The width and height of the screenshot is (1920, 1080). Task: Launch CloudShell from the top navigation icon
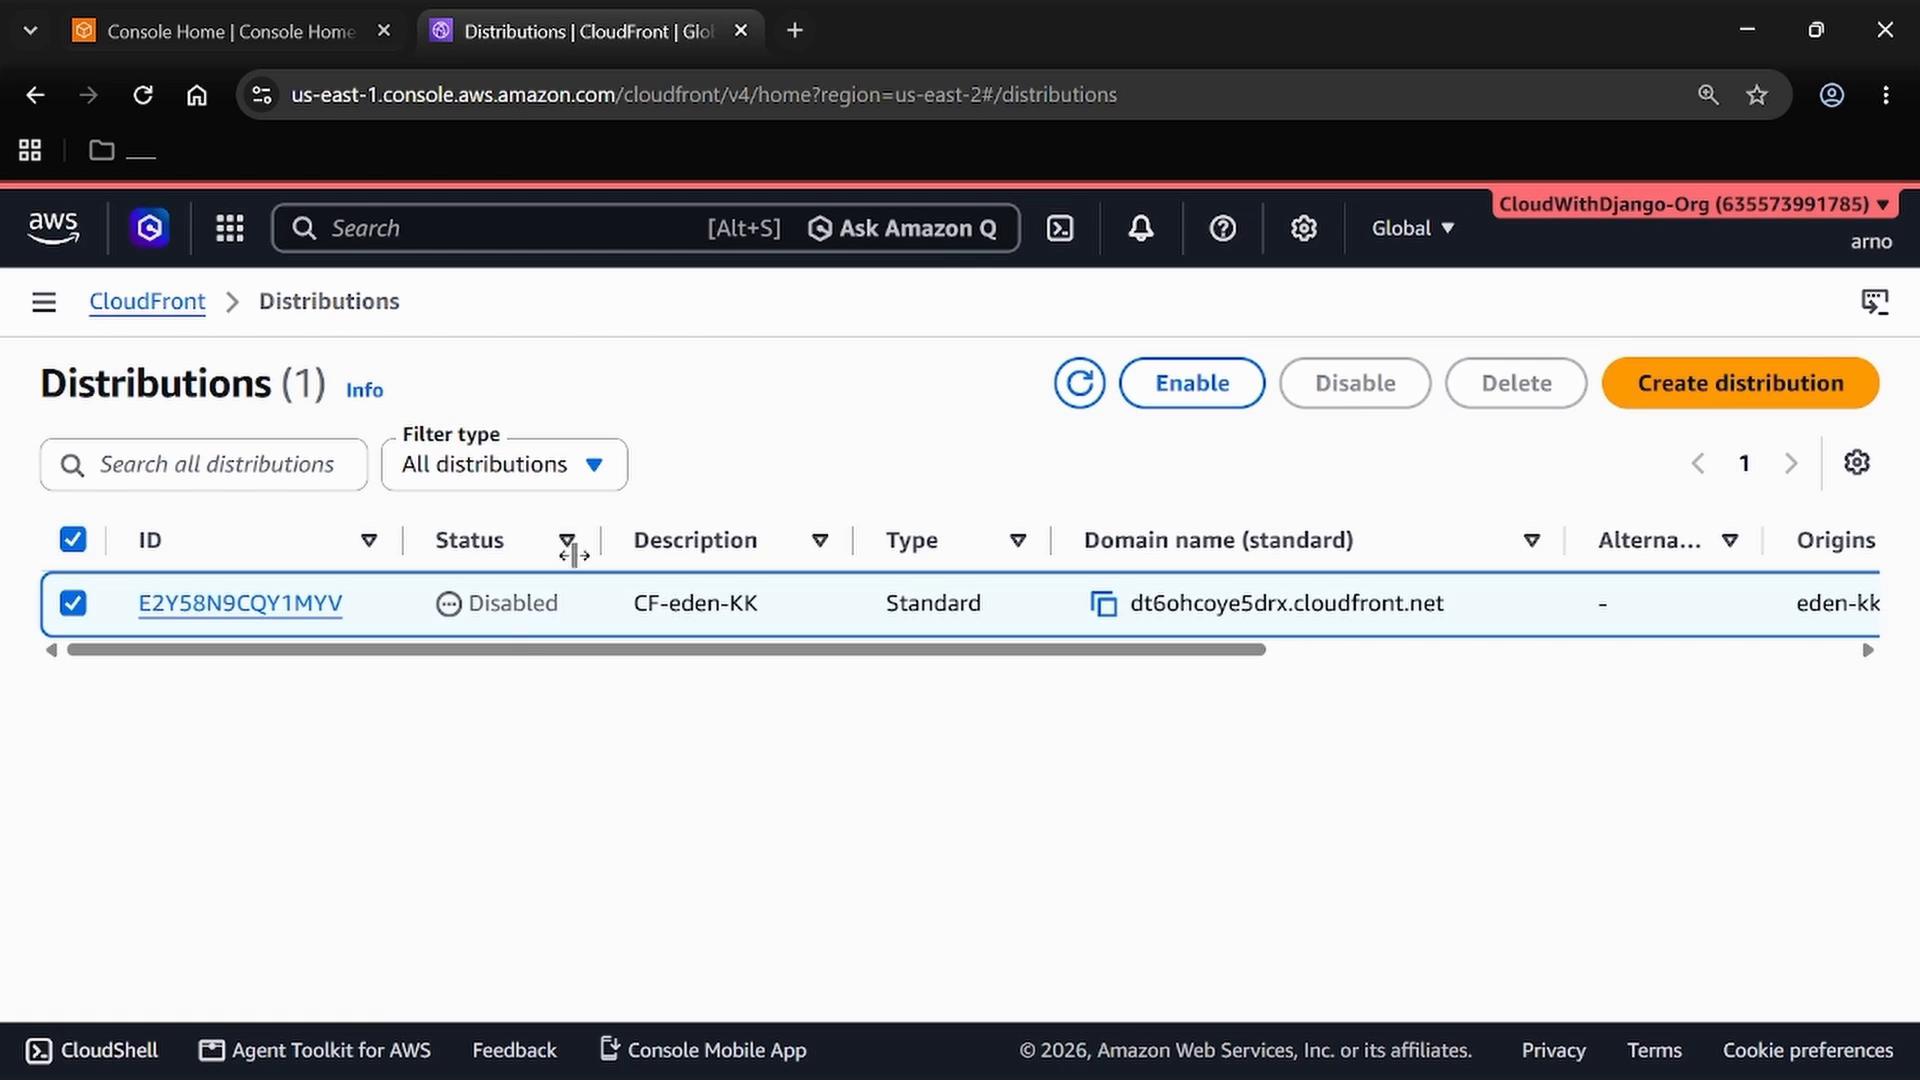1060,228
